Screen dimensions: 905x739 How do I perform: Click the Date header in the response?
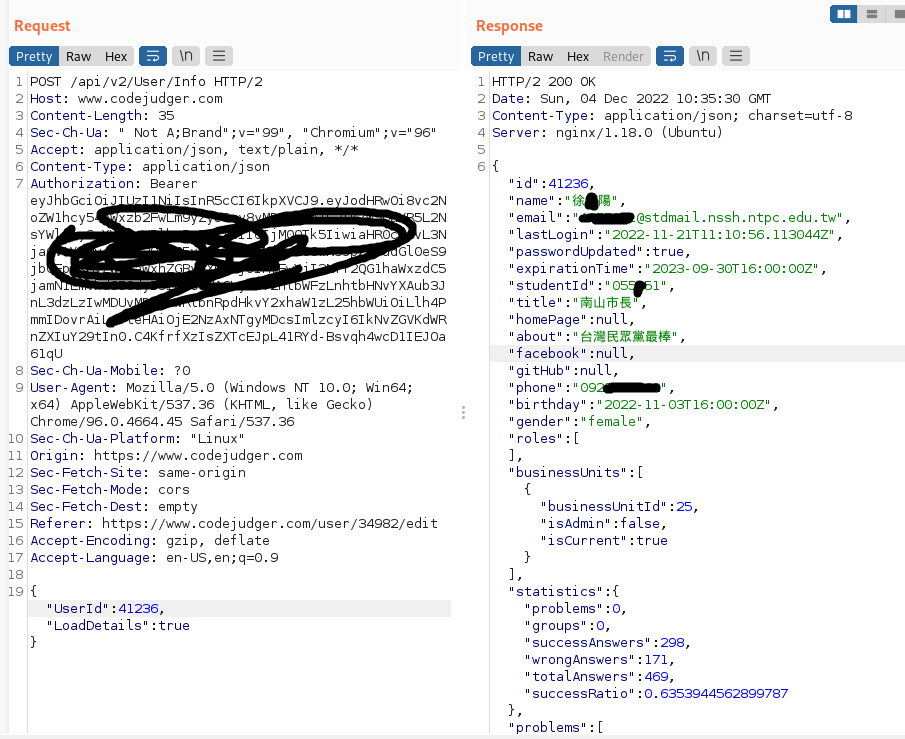[x=631, y=99]
